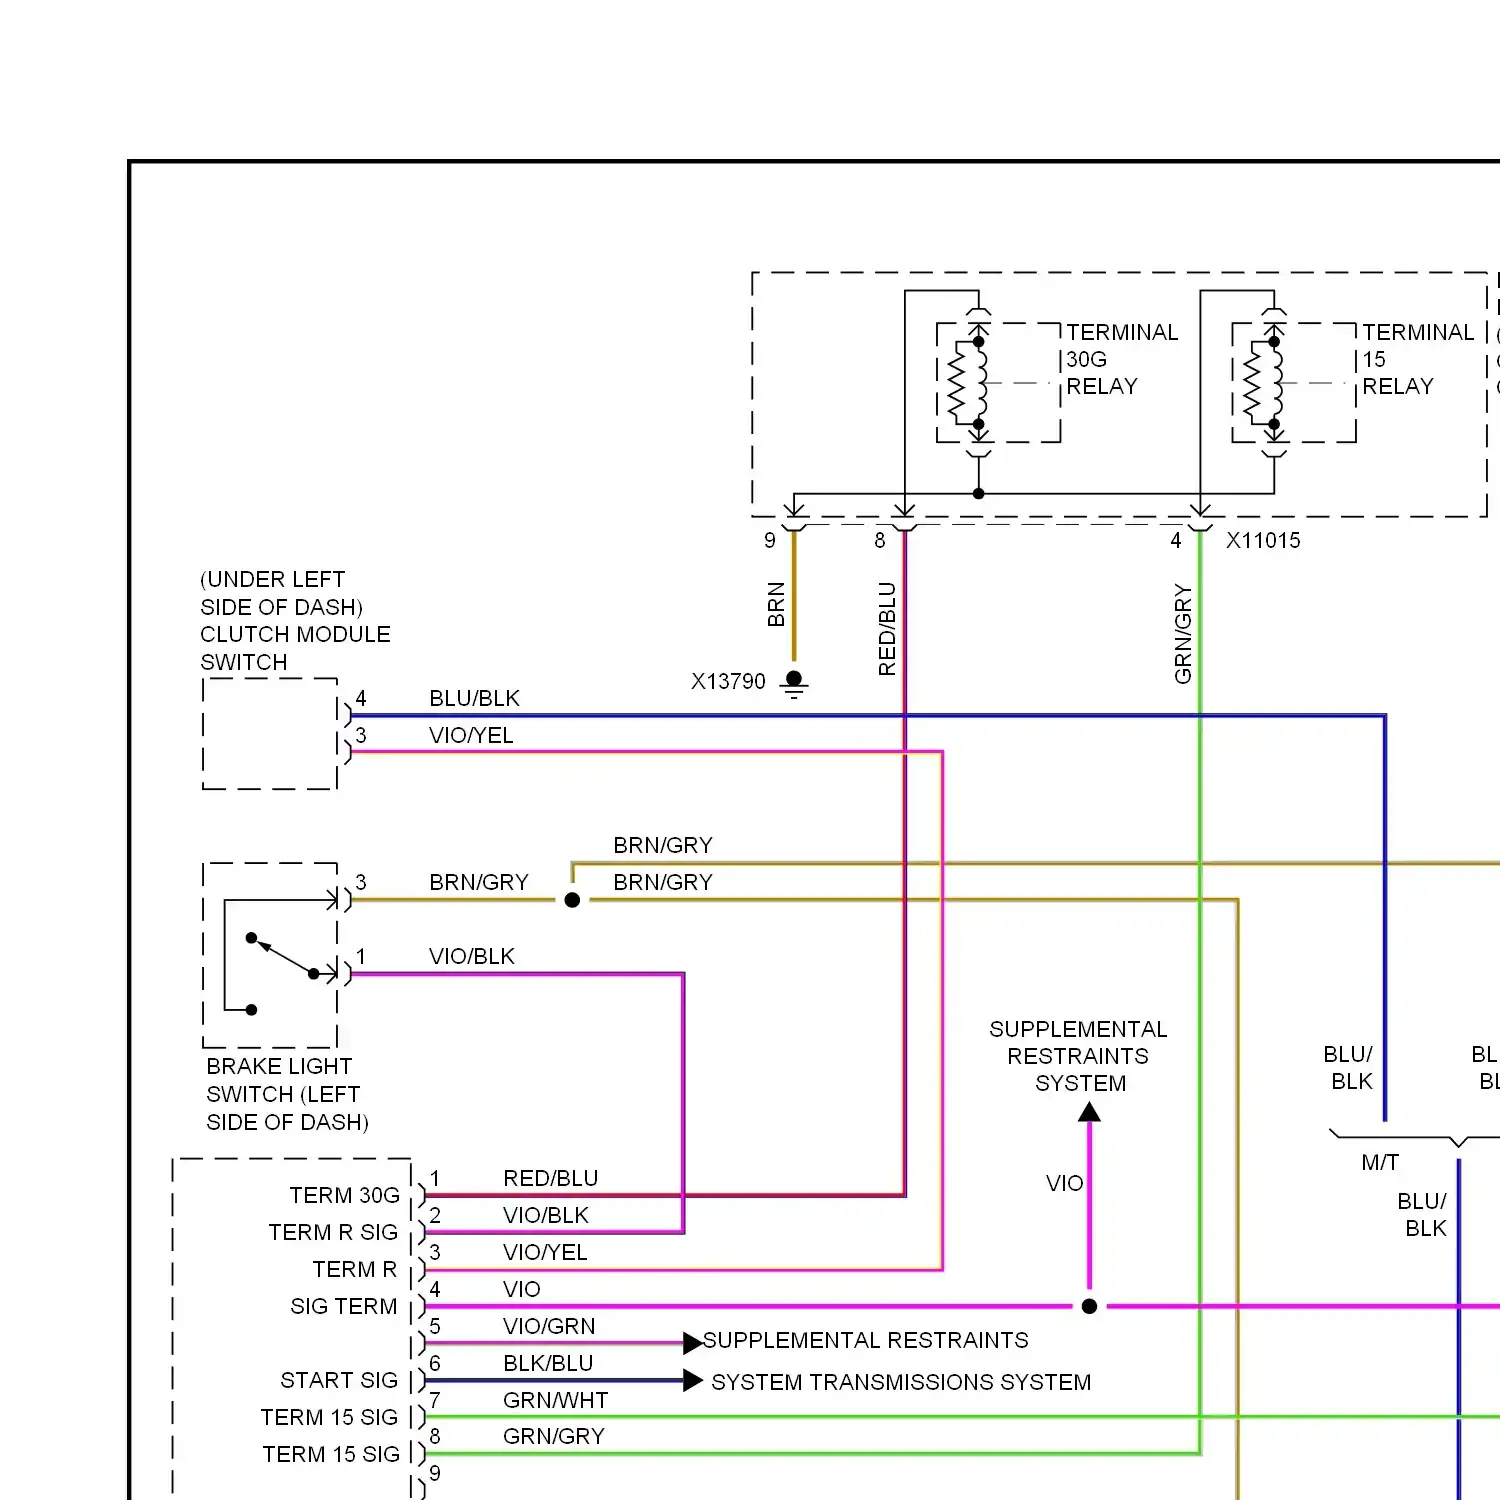Click the VIO label beside the upward arrow
1500x1500 pixels.
tap(1064, 1184)
